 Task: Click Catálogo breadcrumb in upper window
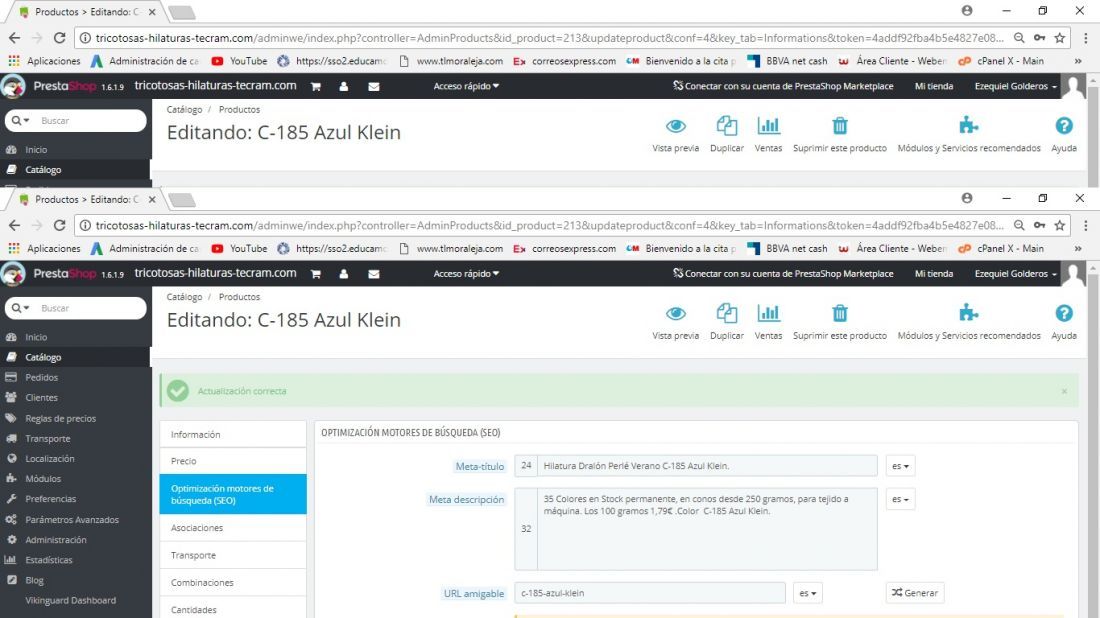pyautogui.click(x=184, y=109)
